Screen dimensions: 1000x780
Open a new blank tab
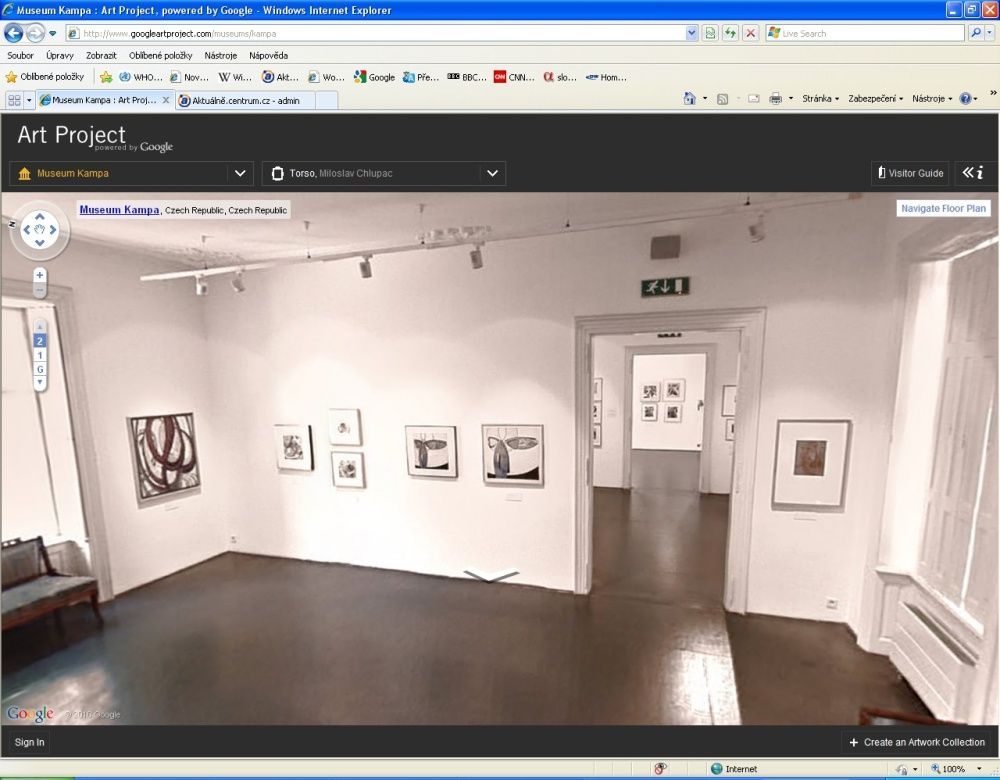[x=326, y=101]
